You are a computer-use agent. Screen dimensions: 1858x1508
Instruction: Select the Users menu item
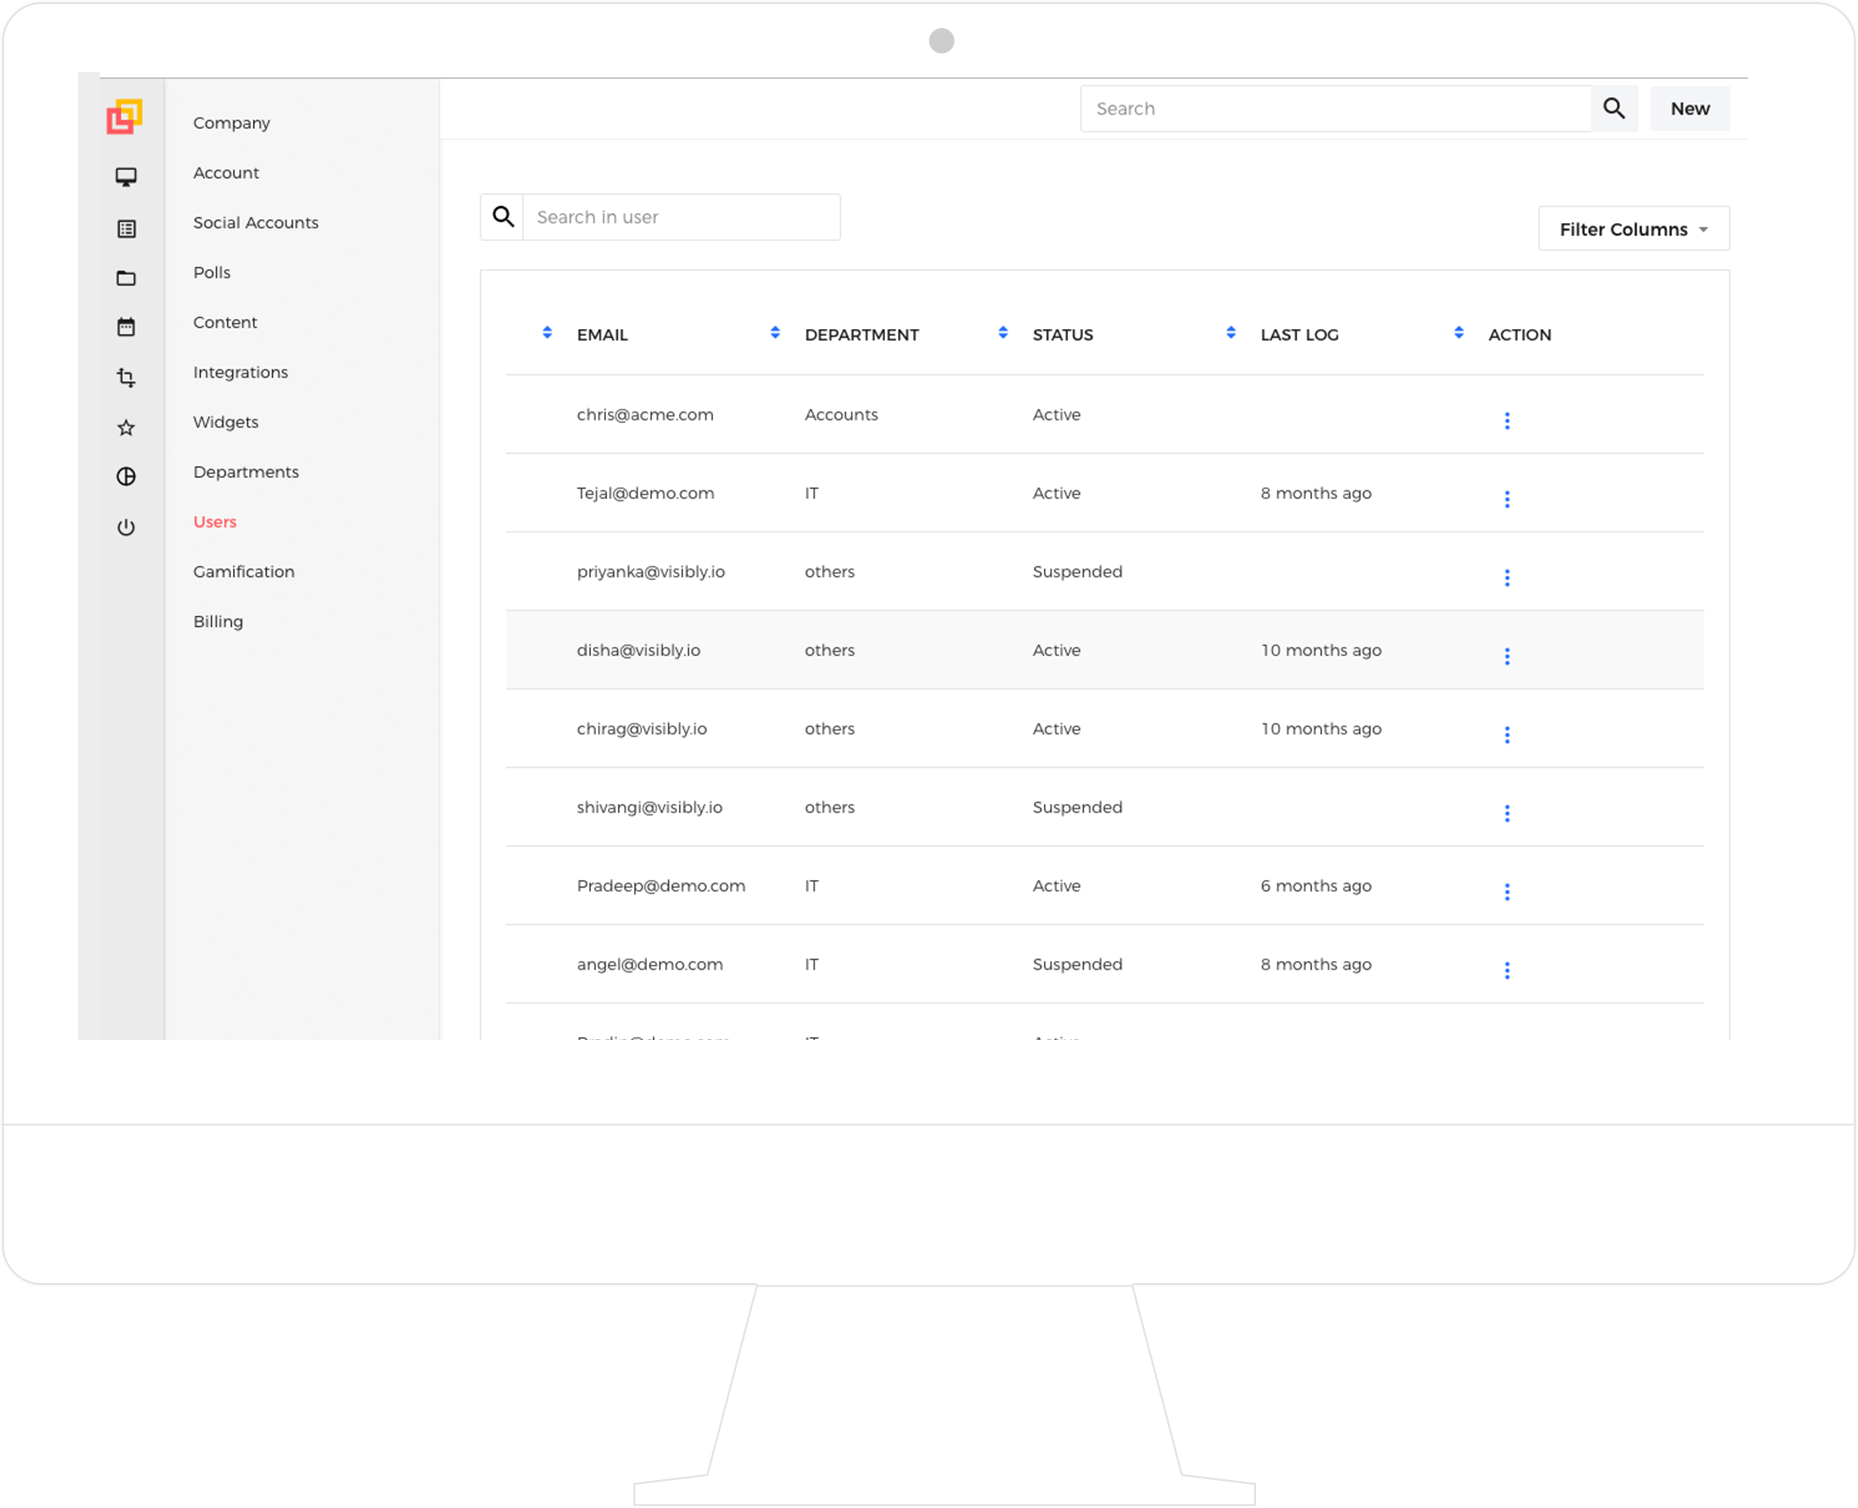pos(215,522)
